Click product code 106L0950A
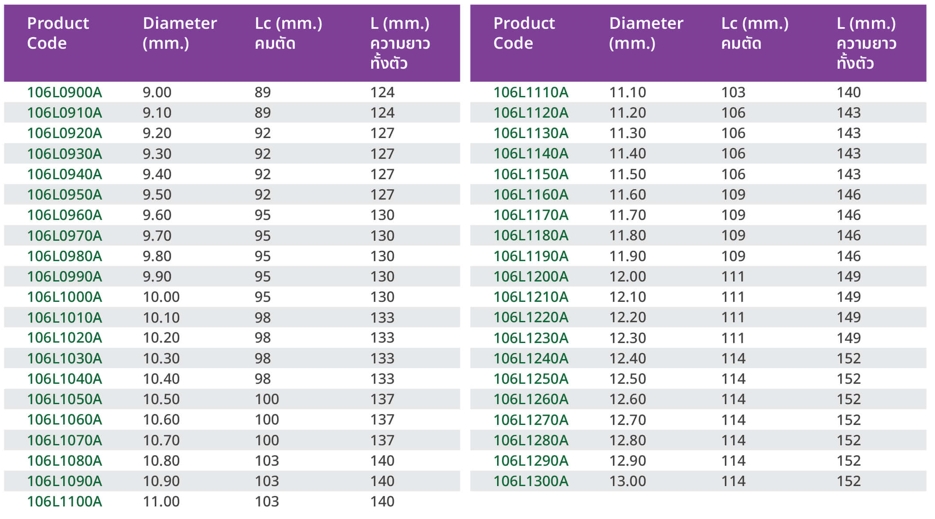Screen dimensions: 935x519 coord(64,195)
